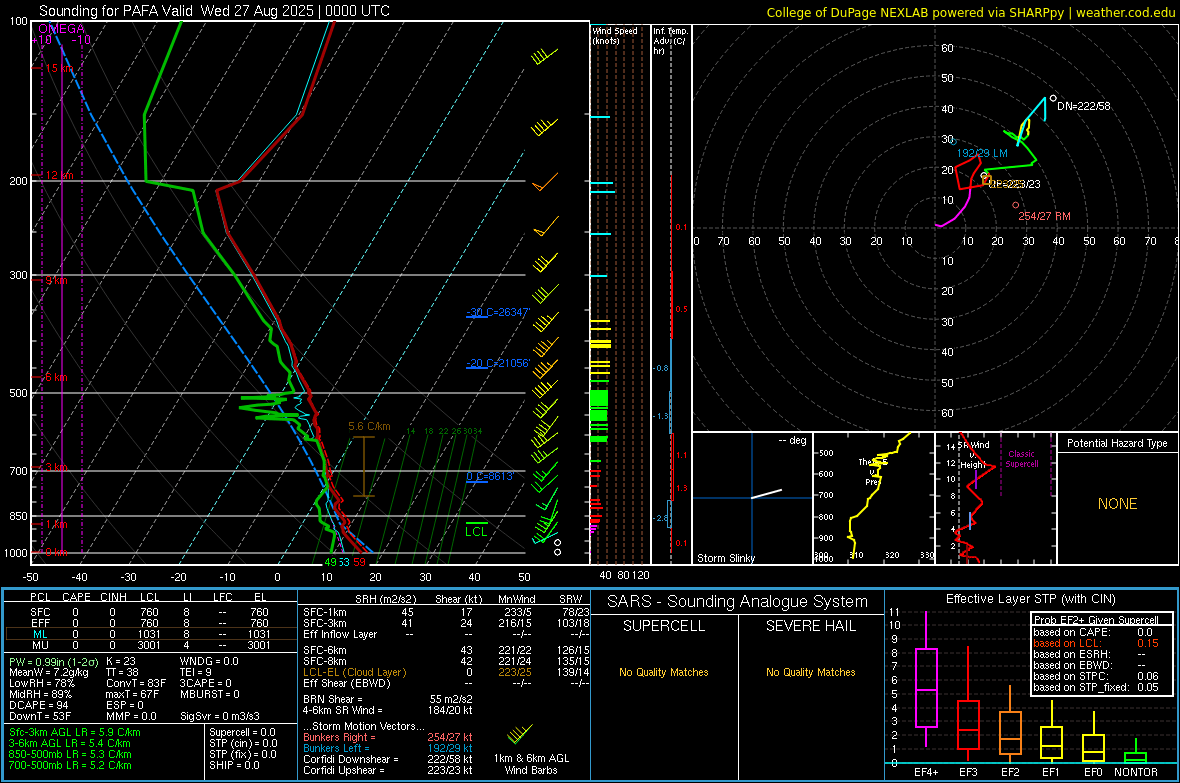Click Sfc-3km AGL LR = 5.9 C/km
The width and height of the screenshot is (1180, 783).
(x=75, y=732)
